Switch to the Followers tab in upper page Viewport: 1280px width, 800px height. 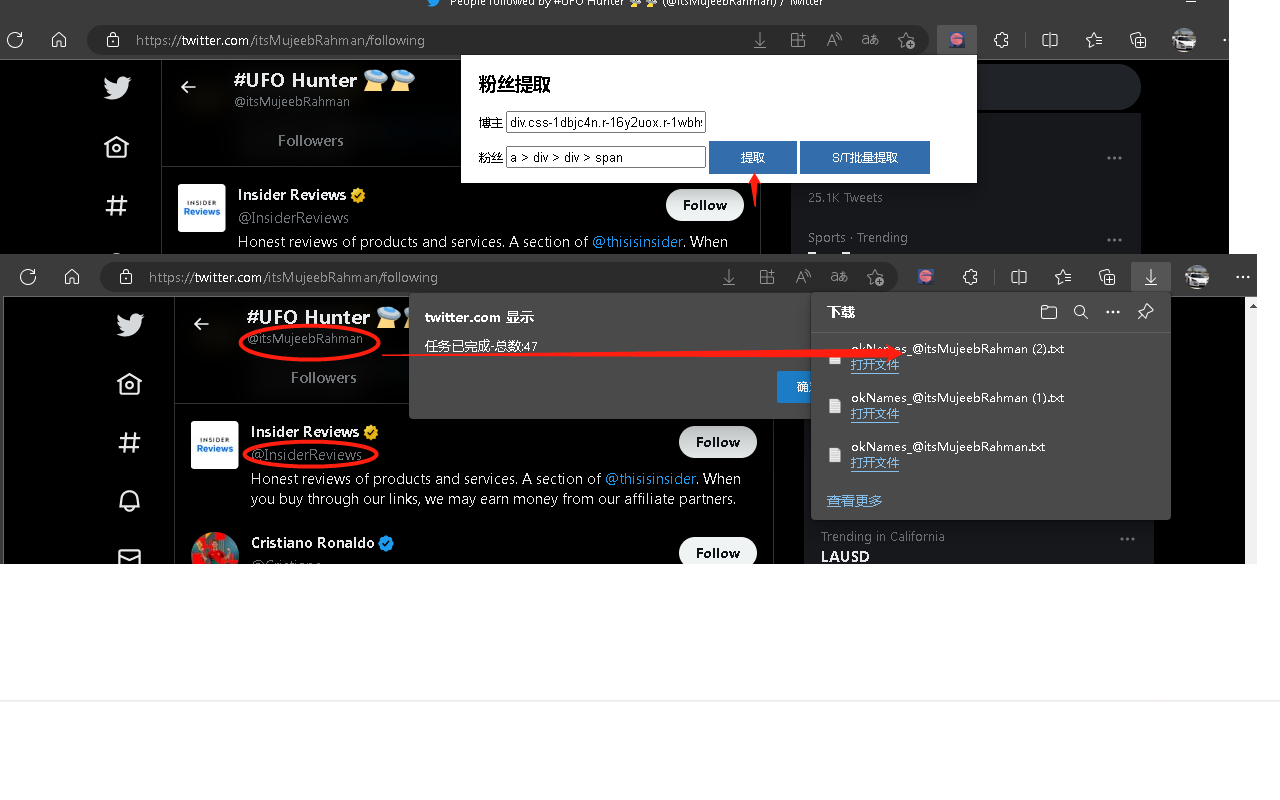311,141
